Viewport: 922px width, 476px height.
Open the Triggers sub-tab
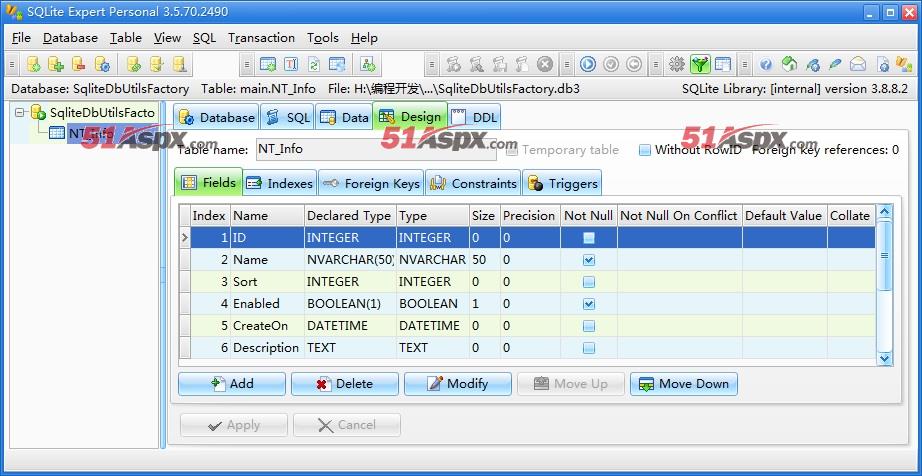pos(562,183)
